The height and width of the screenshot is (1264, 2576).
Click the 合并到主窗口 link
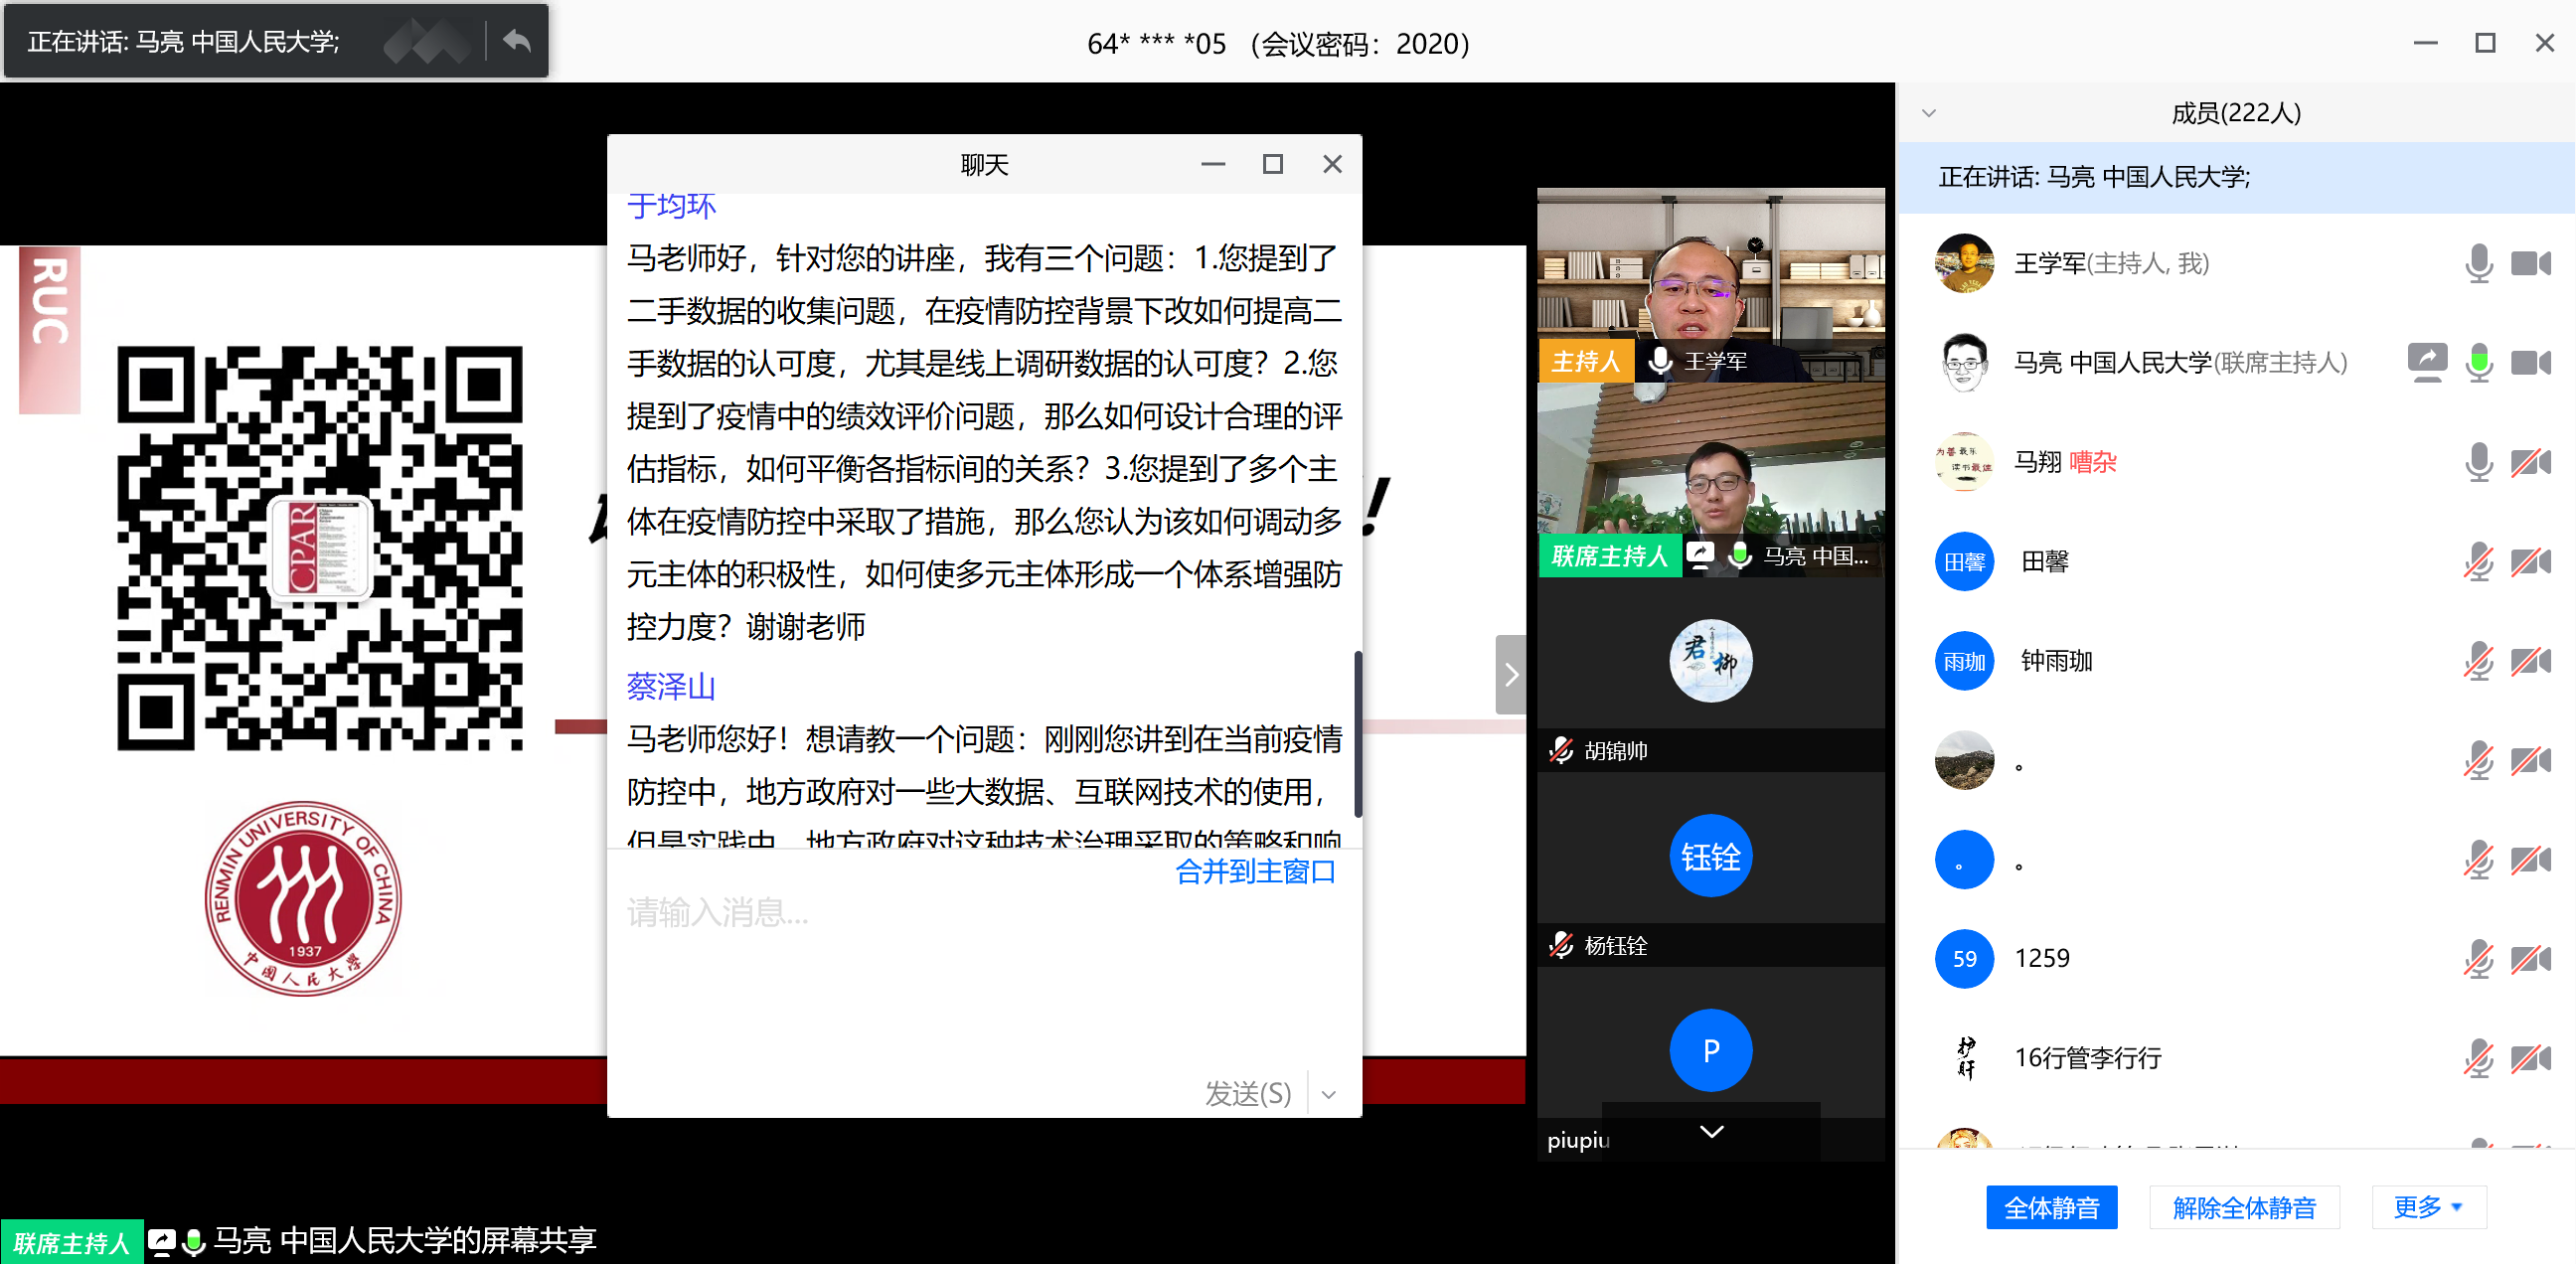(1254, 871)
